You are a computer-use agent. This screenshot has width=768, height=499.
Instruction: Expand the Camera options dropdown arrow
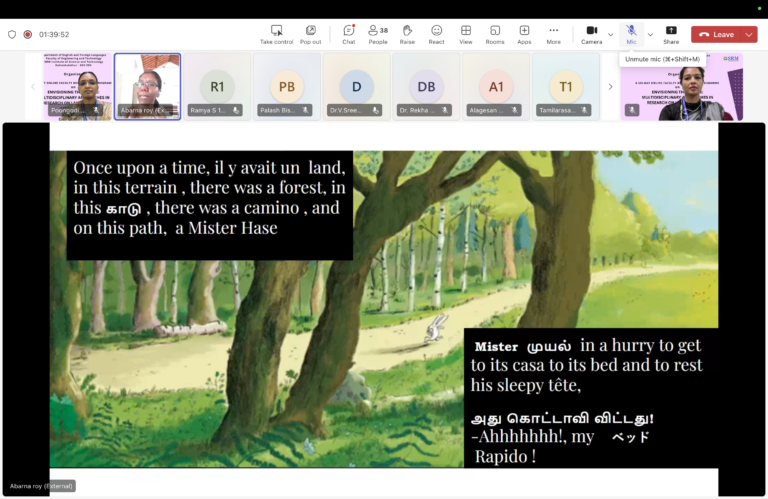(x=611, y=34)
